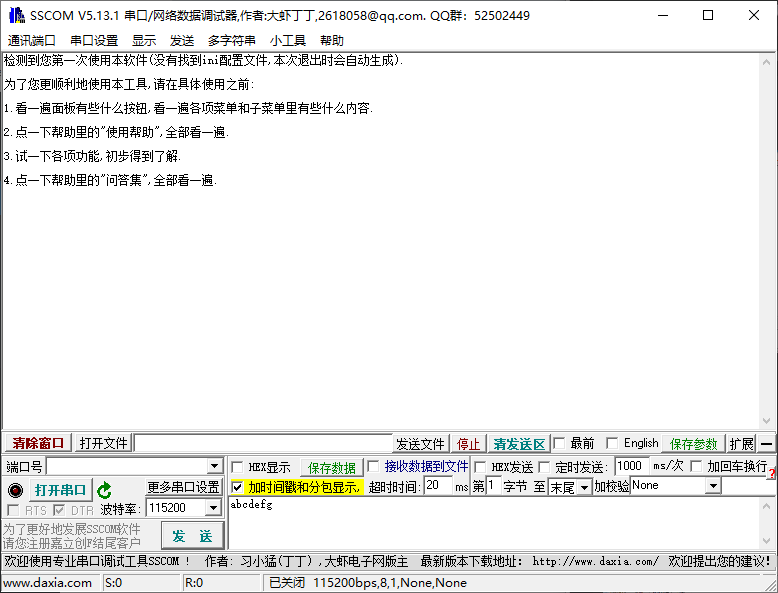Viewport: 778px width, 593px height.
Task: Open the 串口设置 menu
Action: pos(94,40)
